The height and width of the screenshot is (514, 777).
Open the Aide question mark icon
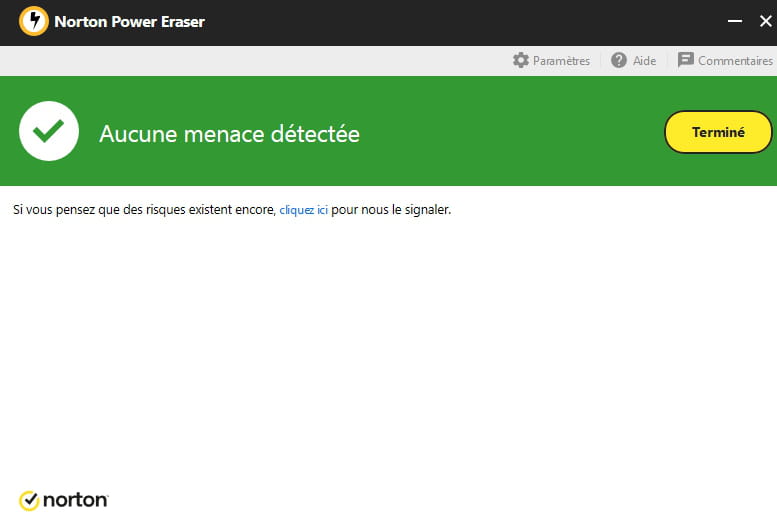click(x=618, y=60)
